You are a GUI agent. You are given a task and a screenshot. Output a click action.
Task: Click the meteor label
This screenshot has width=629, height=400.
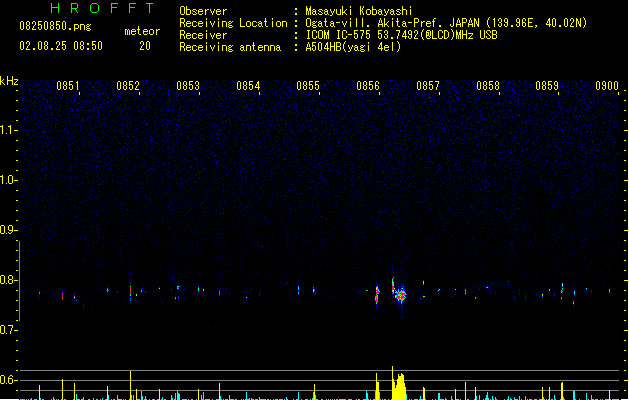click(x=142, y=31)
